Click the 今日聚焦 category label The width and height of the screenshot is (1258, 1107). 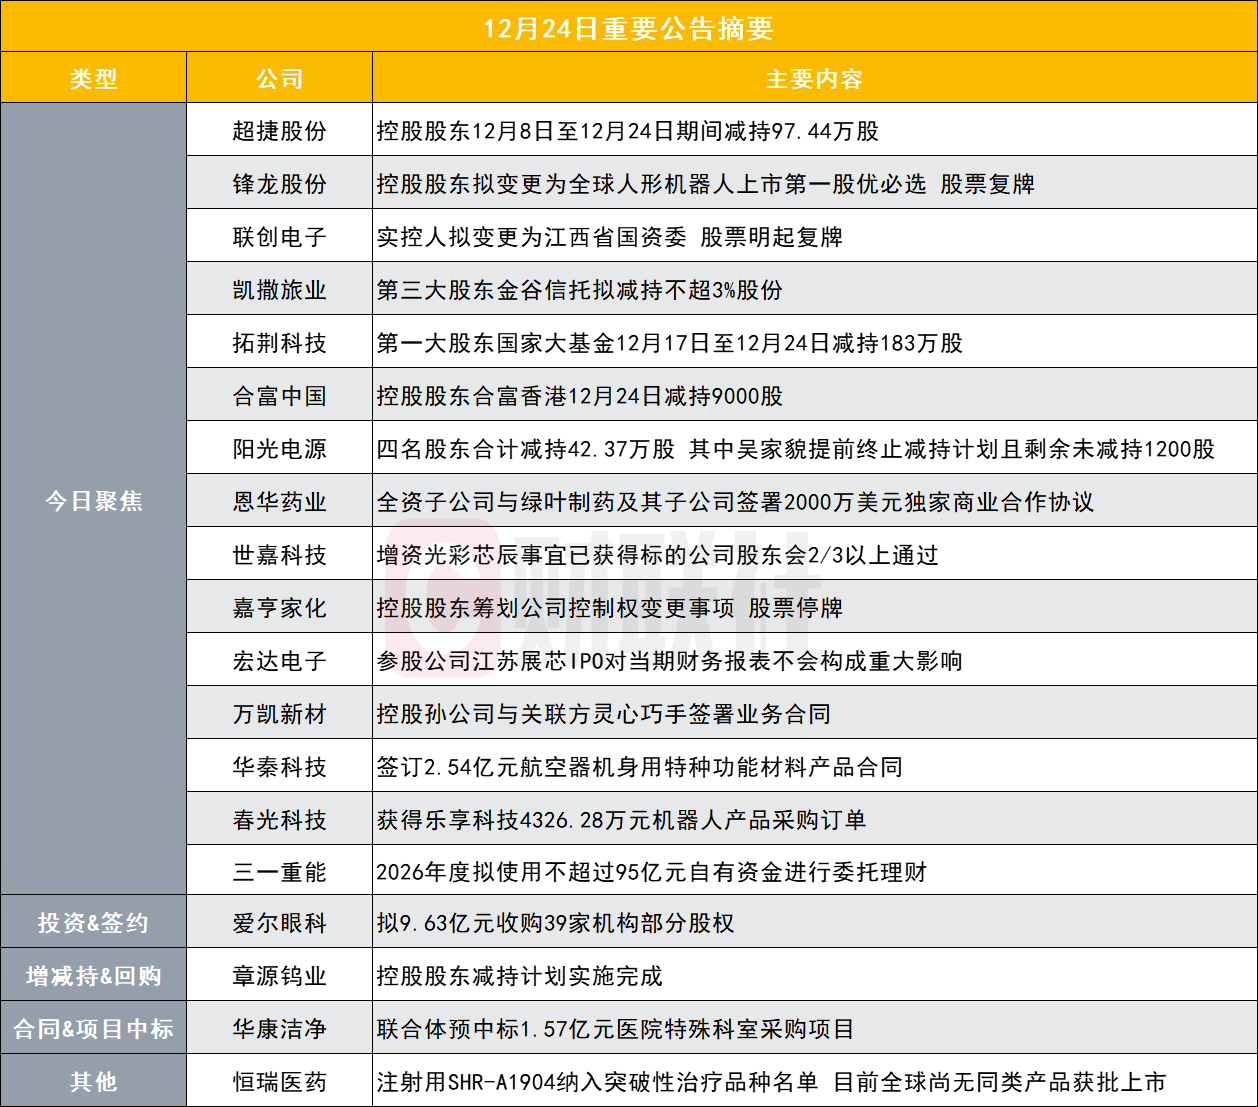click(x=93, y=501)
